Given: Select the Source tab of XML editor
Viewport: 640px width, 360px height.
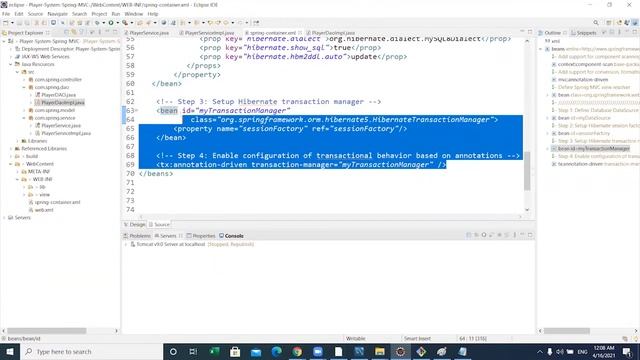Looking at the screenshot, I should [159, 224].
